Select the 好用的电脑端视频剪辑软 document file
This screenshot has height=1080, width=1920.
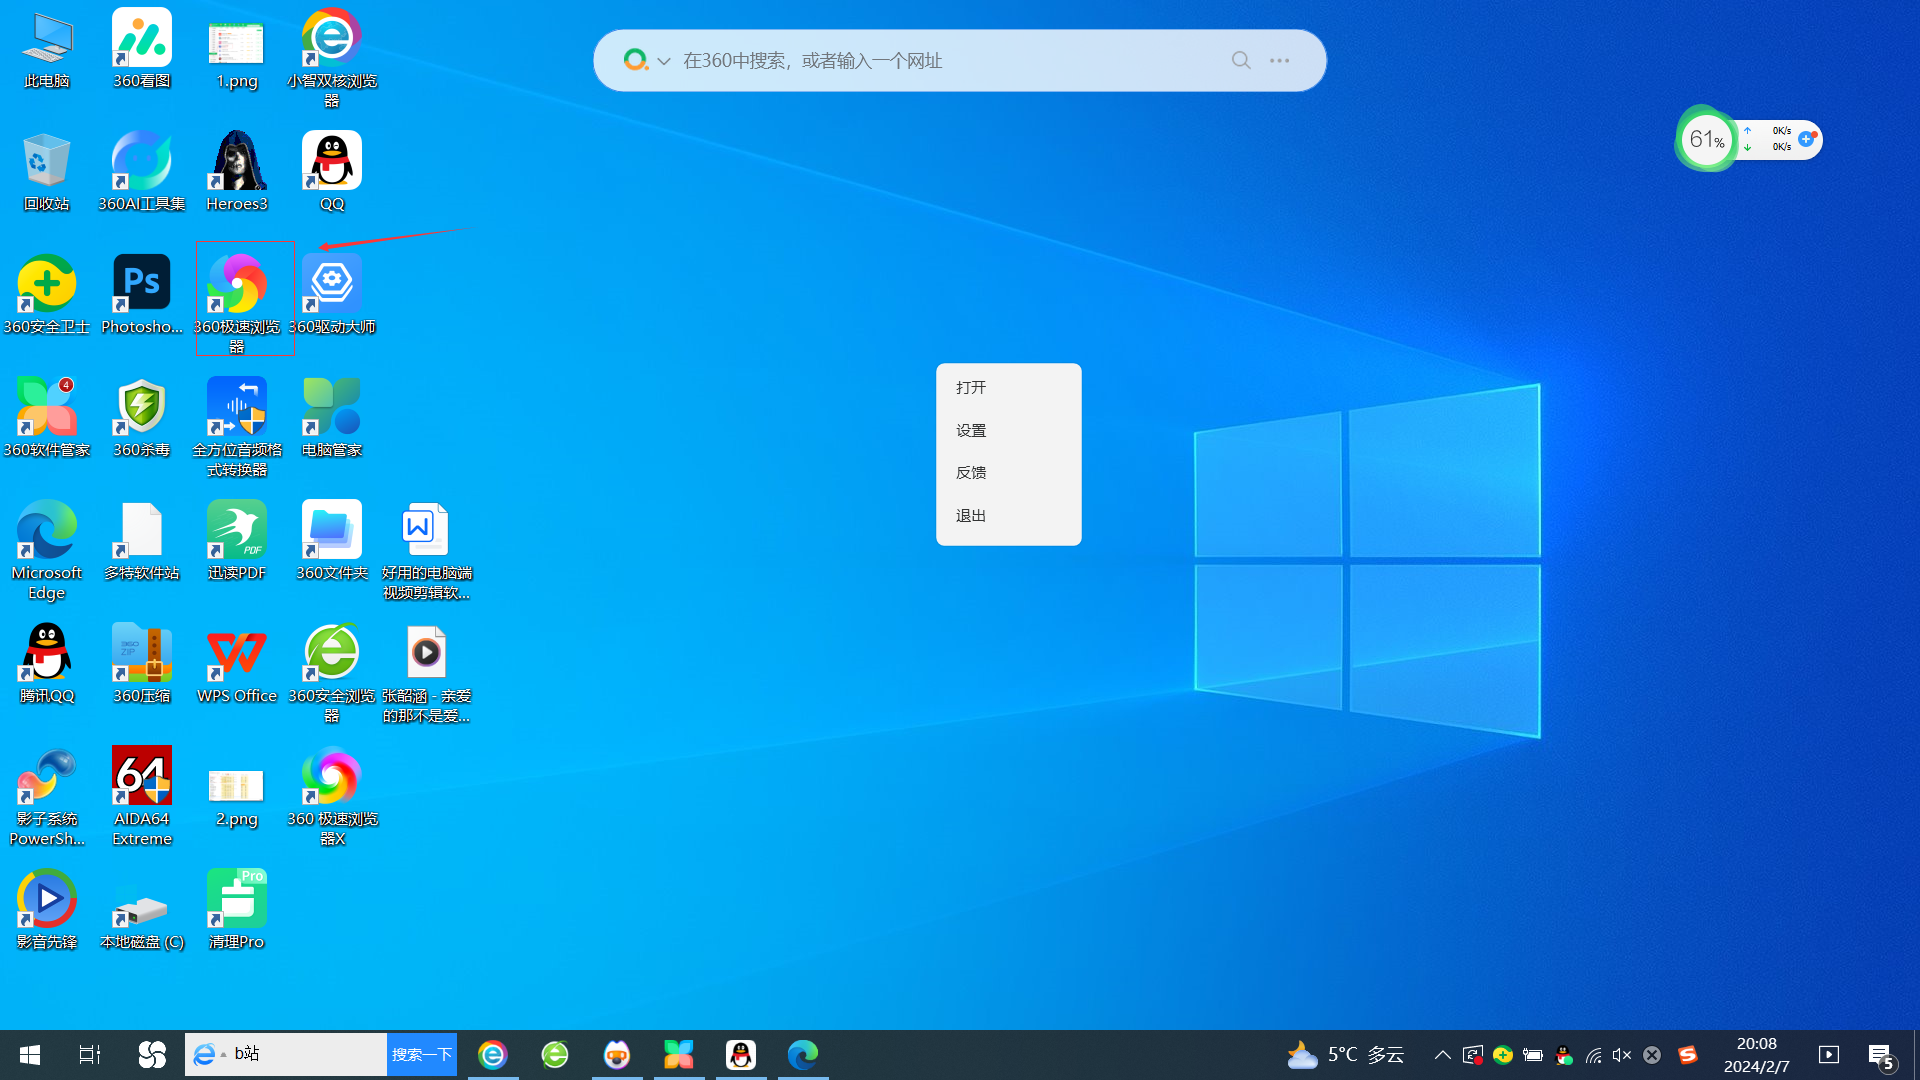(x=427, y=550)
